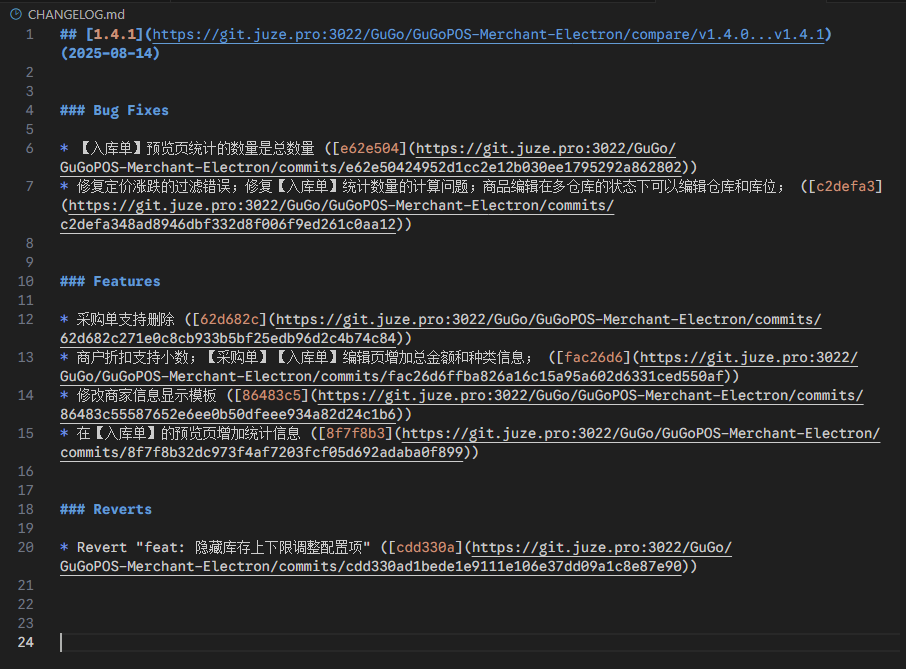This screenshot has width=906, height=669.
Task: Click line number 1 in the gutter
Action: (x=30, y=33)
